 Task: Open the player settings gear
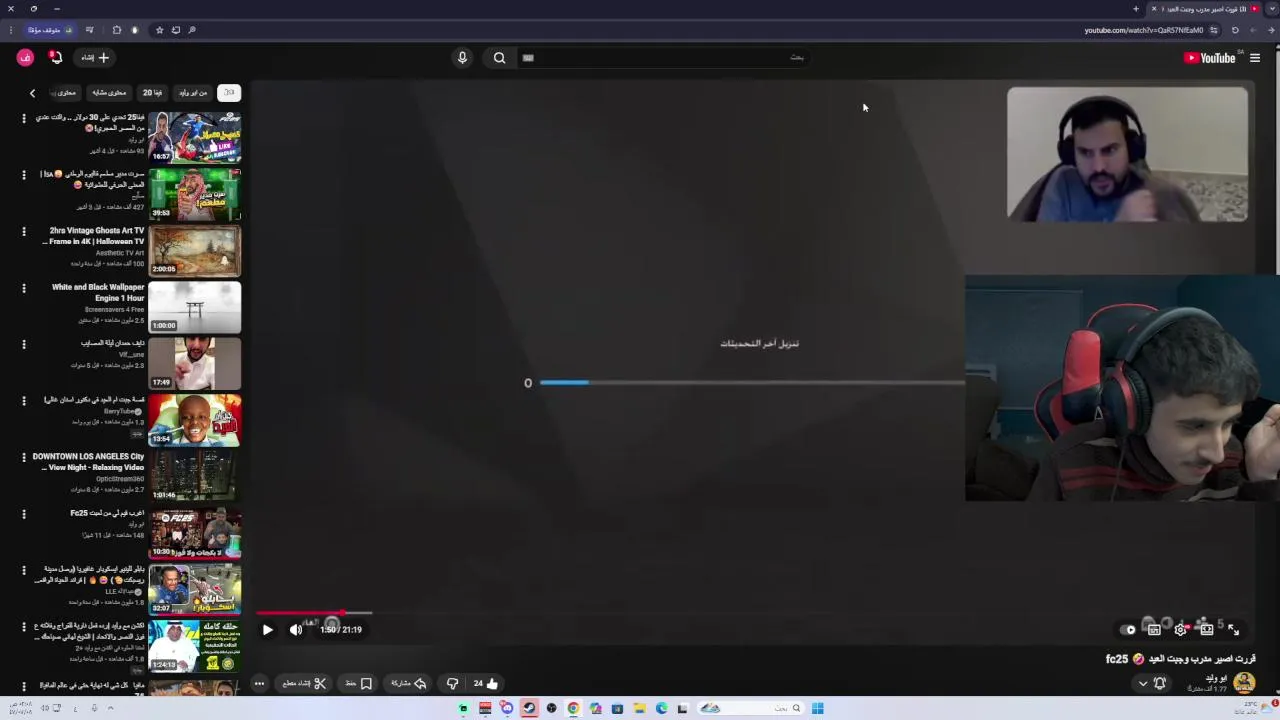[x=1180, y=630]
